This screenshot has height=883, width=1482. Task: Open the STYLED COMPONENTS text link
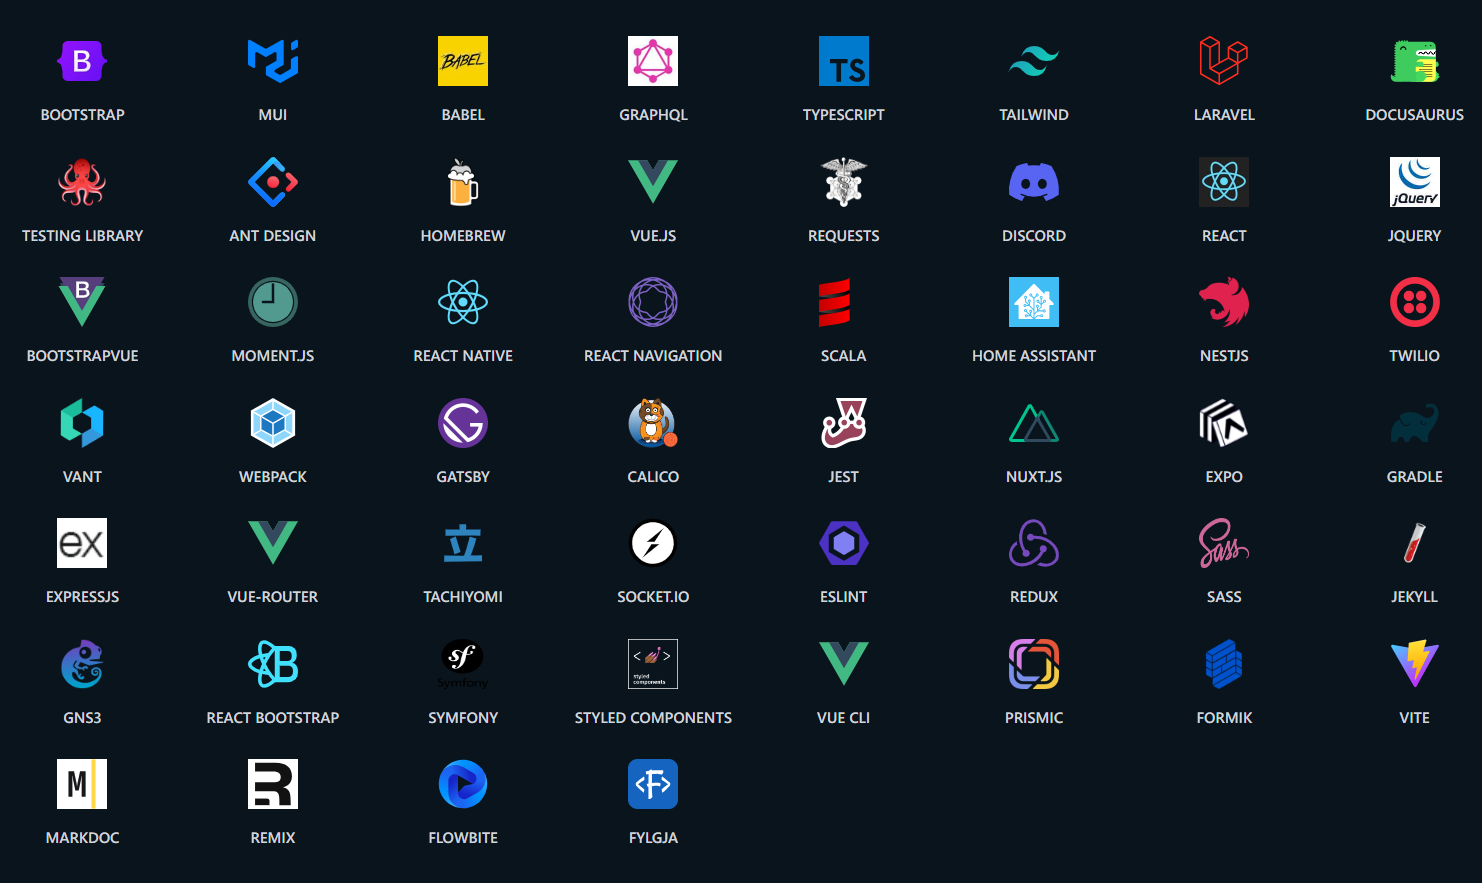pos(653,718)
